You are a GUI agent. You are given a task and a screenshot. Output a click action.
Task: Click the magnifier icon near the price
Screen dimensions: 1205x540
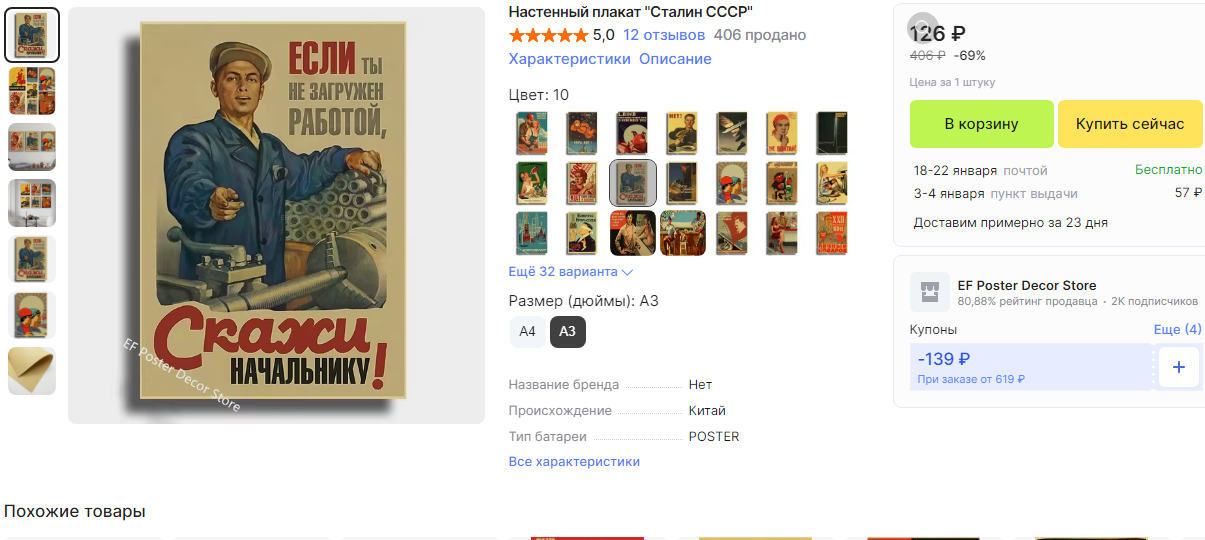[x=923, y=27]
